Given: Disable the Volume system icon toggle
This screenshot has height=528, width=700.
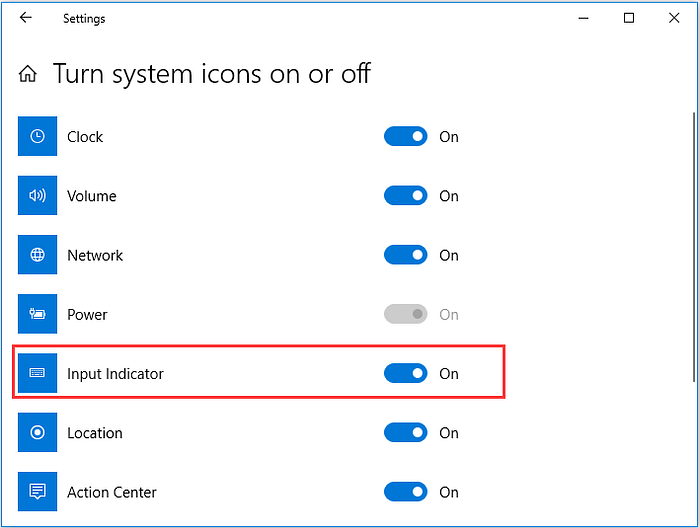Looking at the screenshot, I should (405, 195).
